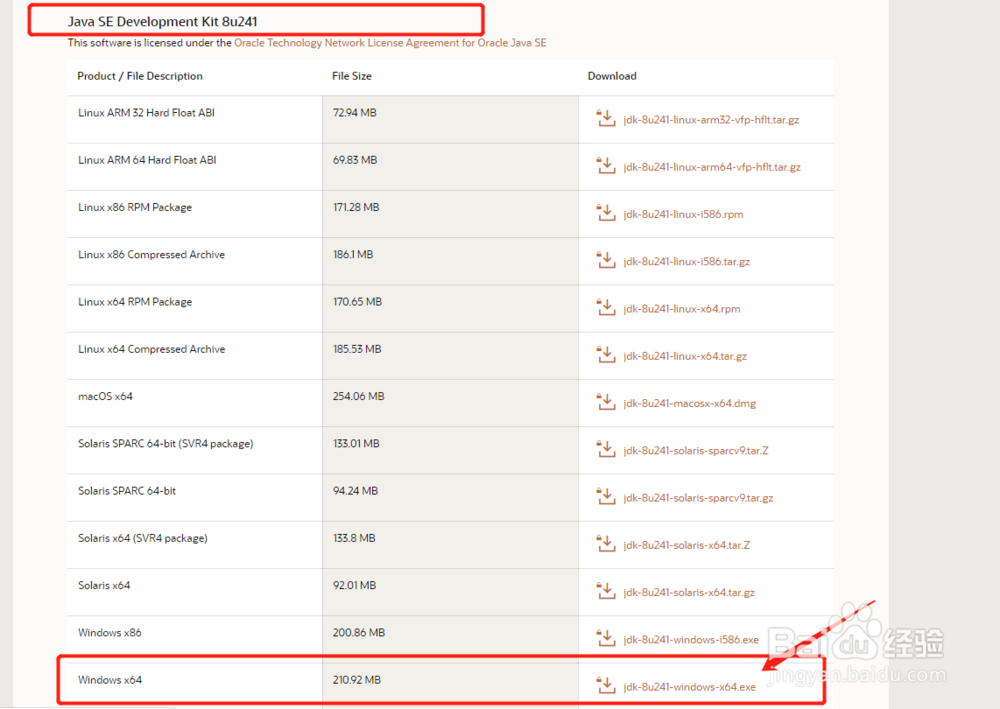
Task: Click the 72.94 MB file size cell
Action: click(x=450, y=119)
